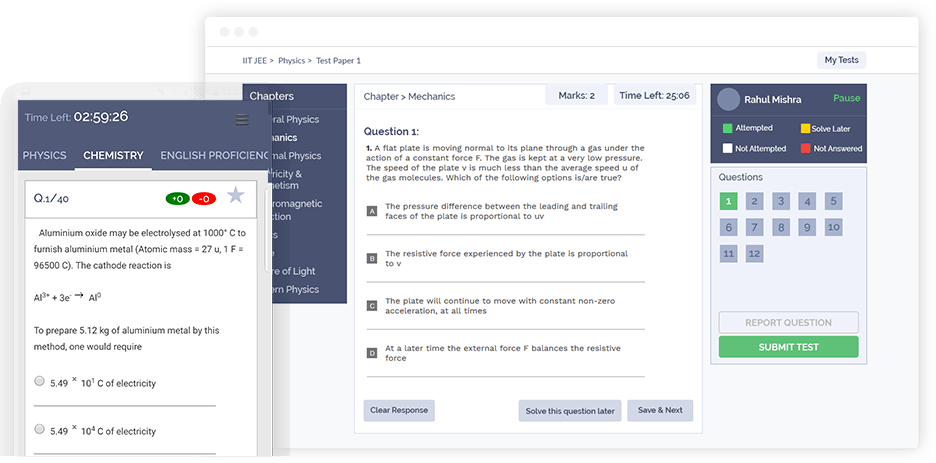This screenshot has height=463, width=936.
Task: Select option A letter box
Action: coord(372,211)
